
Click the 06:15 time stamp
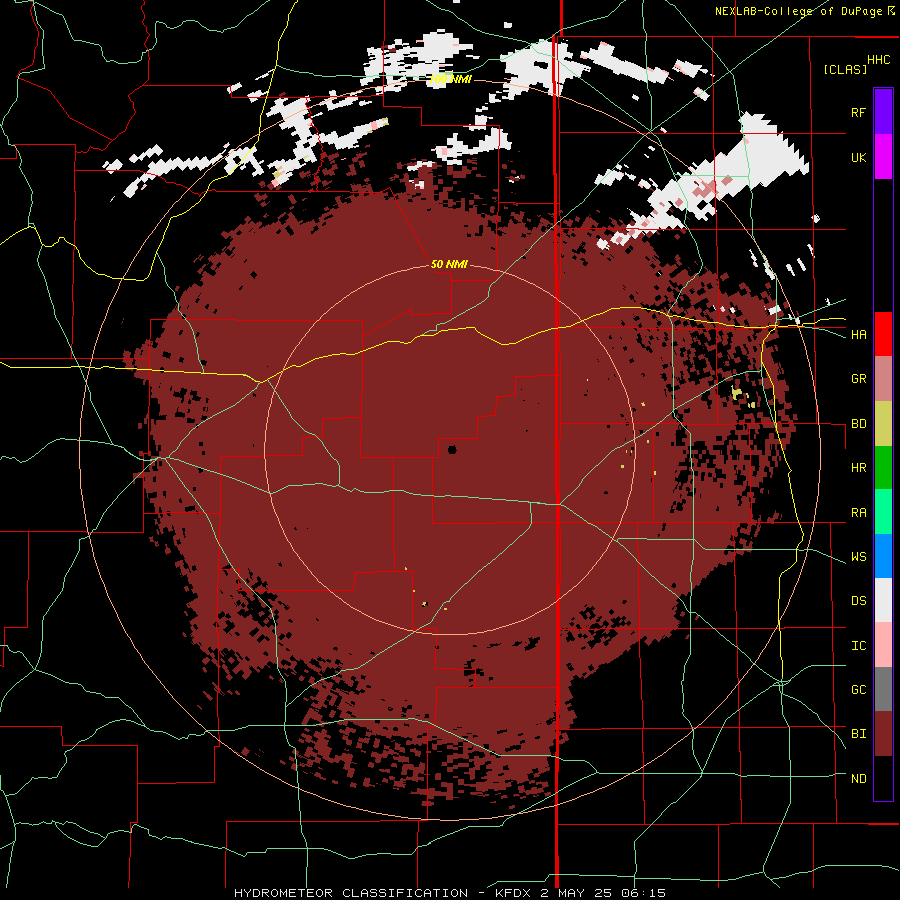tap(645, 893)
